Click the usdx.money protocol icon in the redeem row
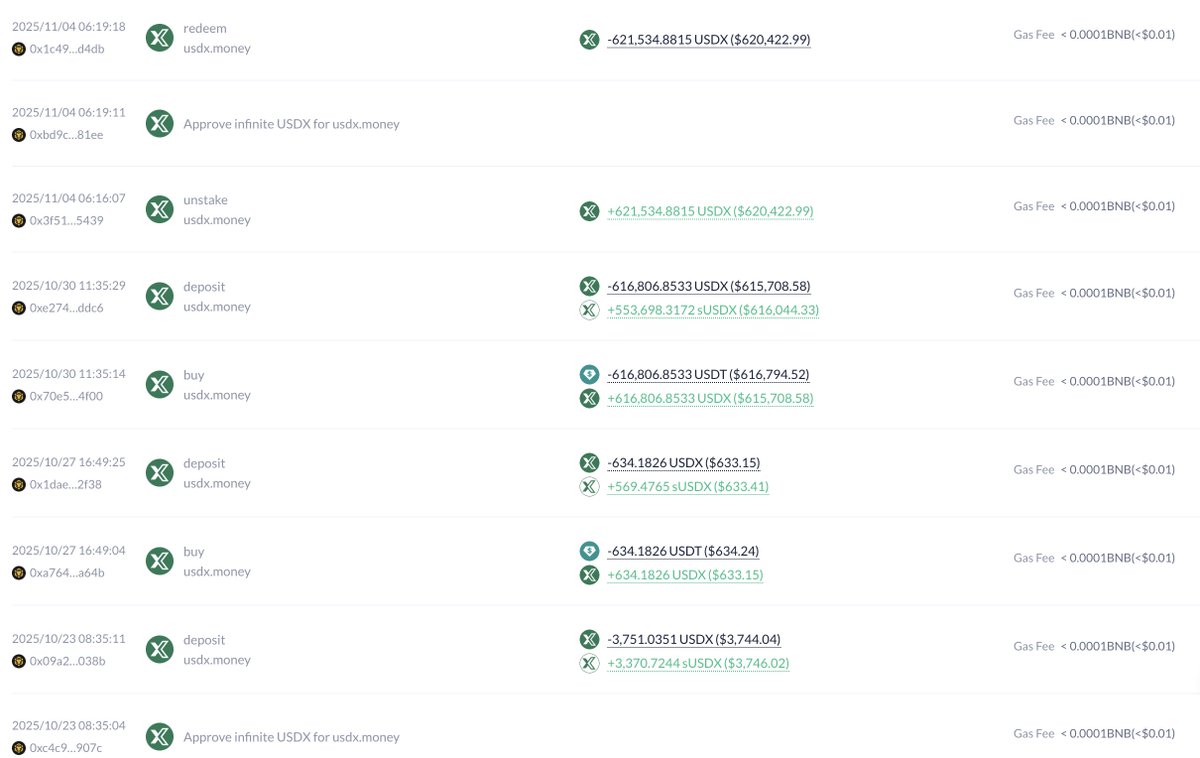This screenshot has width=1200, height=758. coord(160,38)
